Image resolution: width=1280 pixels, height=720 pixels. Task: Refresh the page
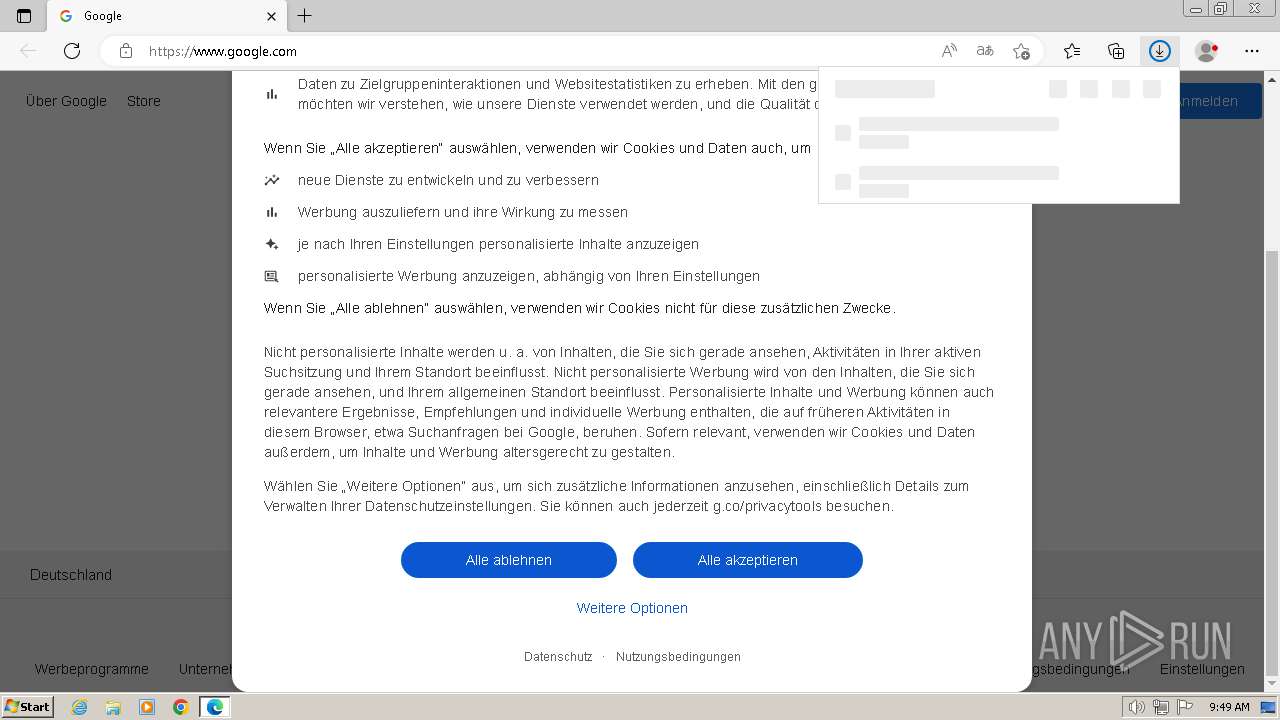tap(72, 51)
